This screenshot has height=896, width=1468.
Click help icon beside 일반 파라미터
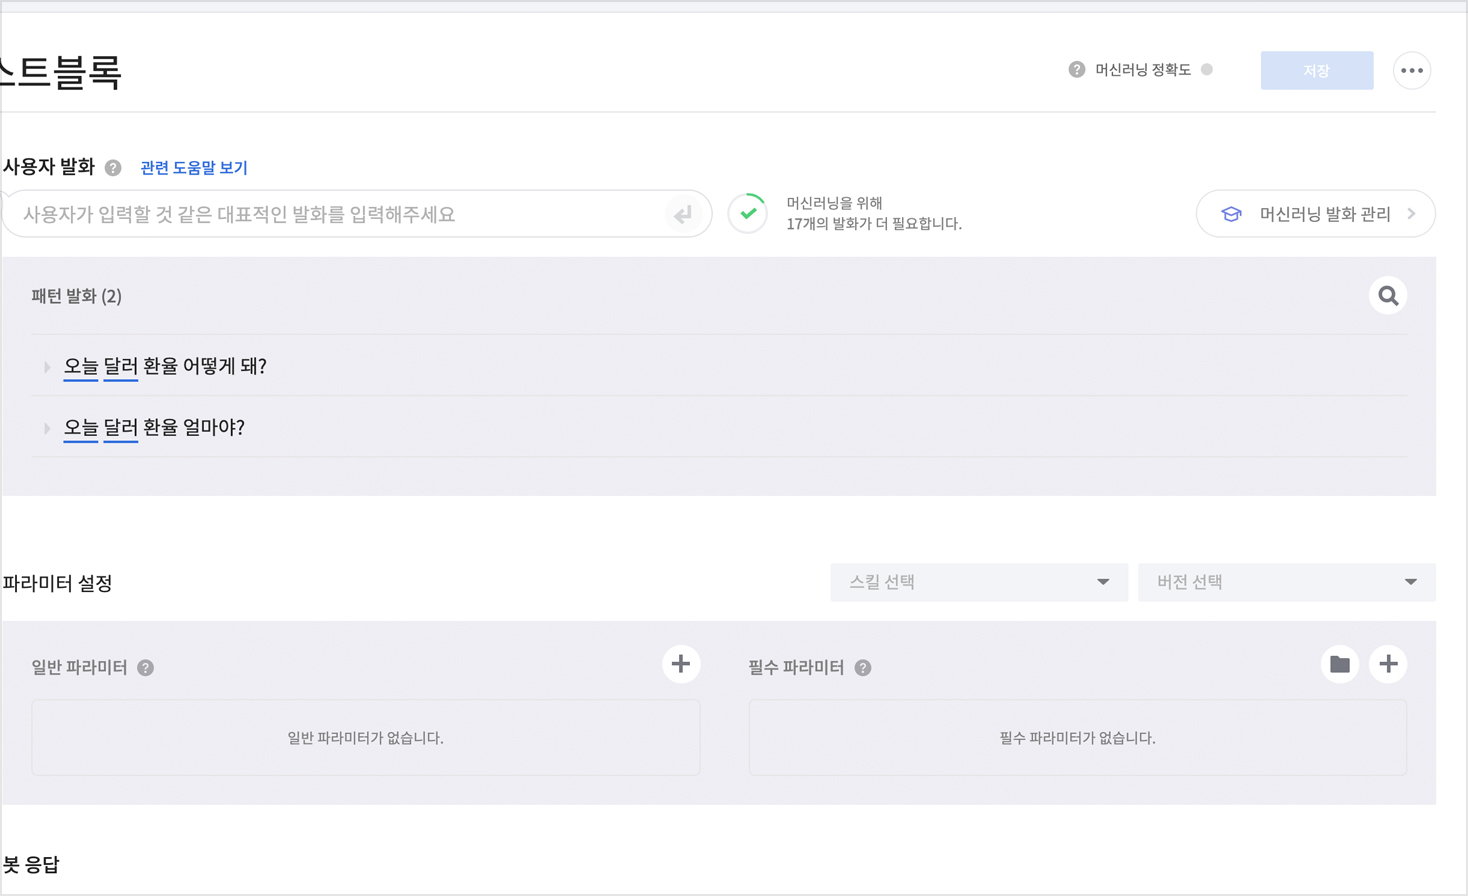tap(146, 668)
